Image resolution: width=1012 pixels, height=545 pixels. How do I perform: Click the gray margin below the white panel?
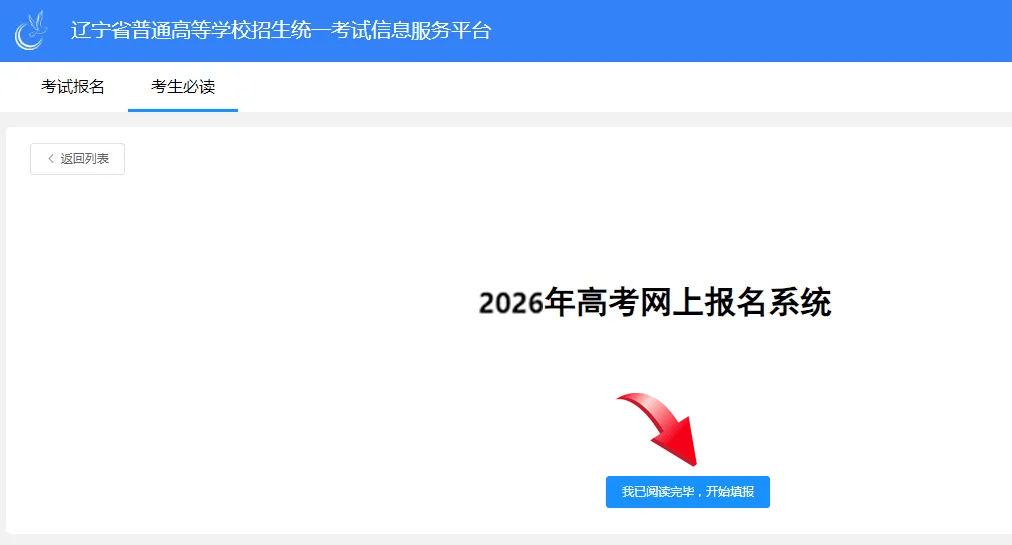[500, 539]
